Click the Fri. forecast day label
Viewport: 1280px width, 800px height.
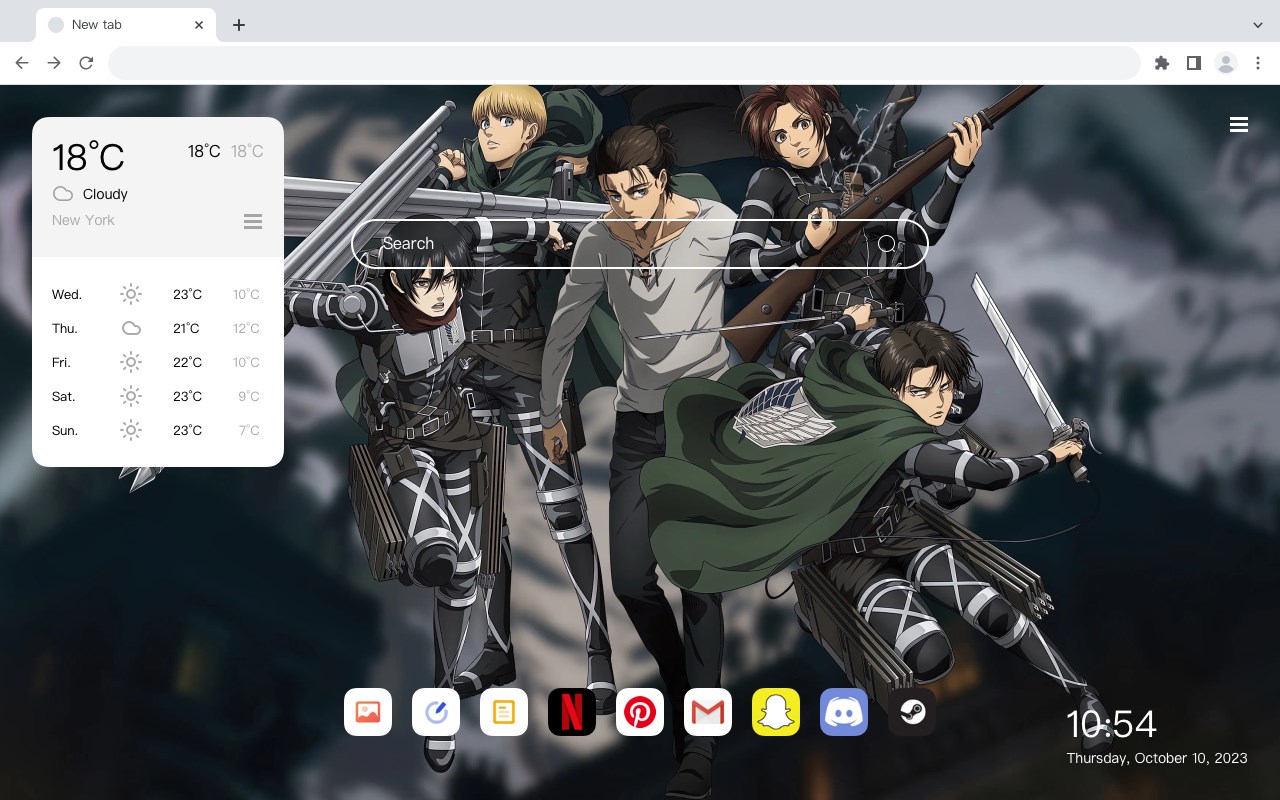tap(61, 362)
